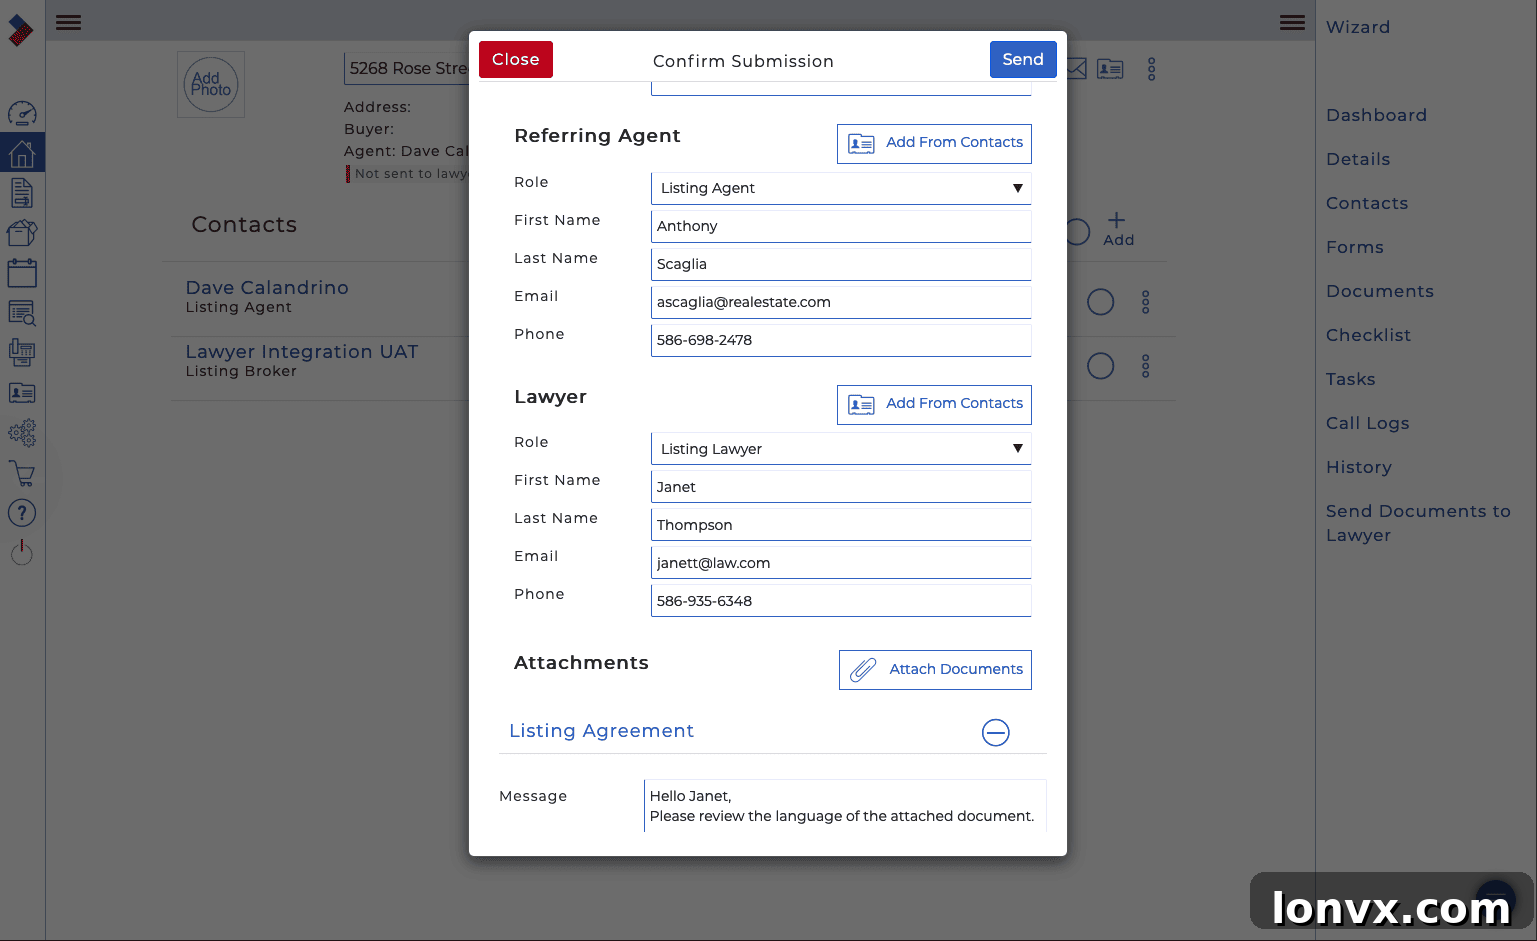The width and height of the screenshot is (1537, 941).
Task: Open Contacts in right menu
Action: click(1367, 203)
